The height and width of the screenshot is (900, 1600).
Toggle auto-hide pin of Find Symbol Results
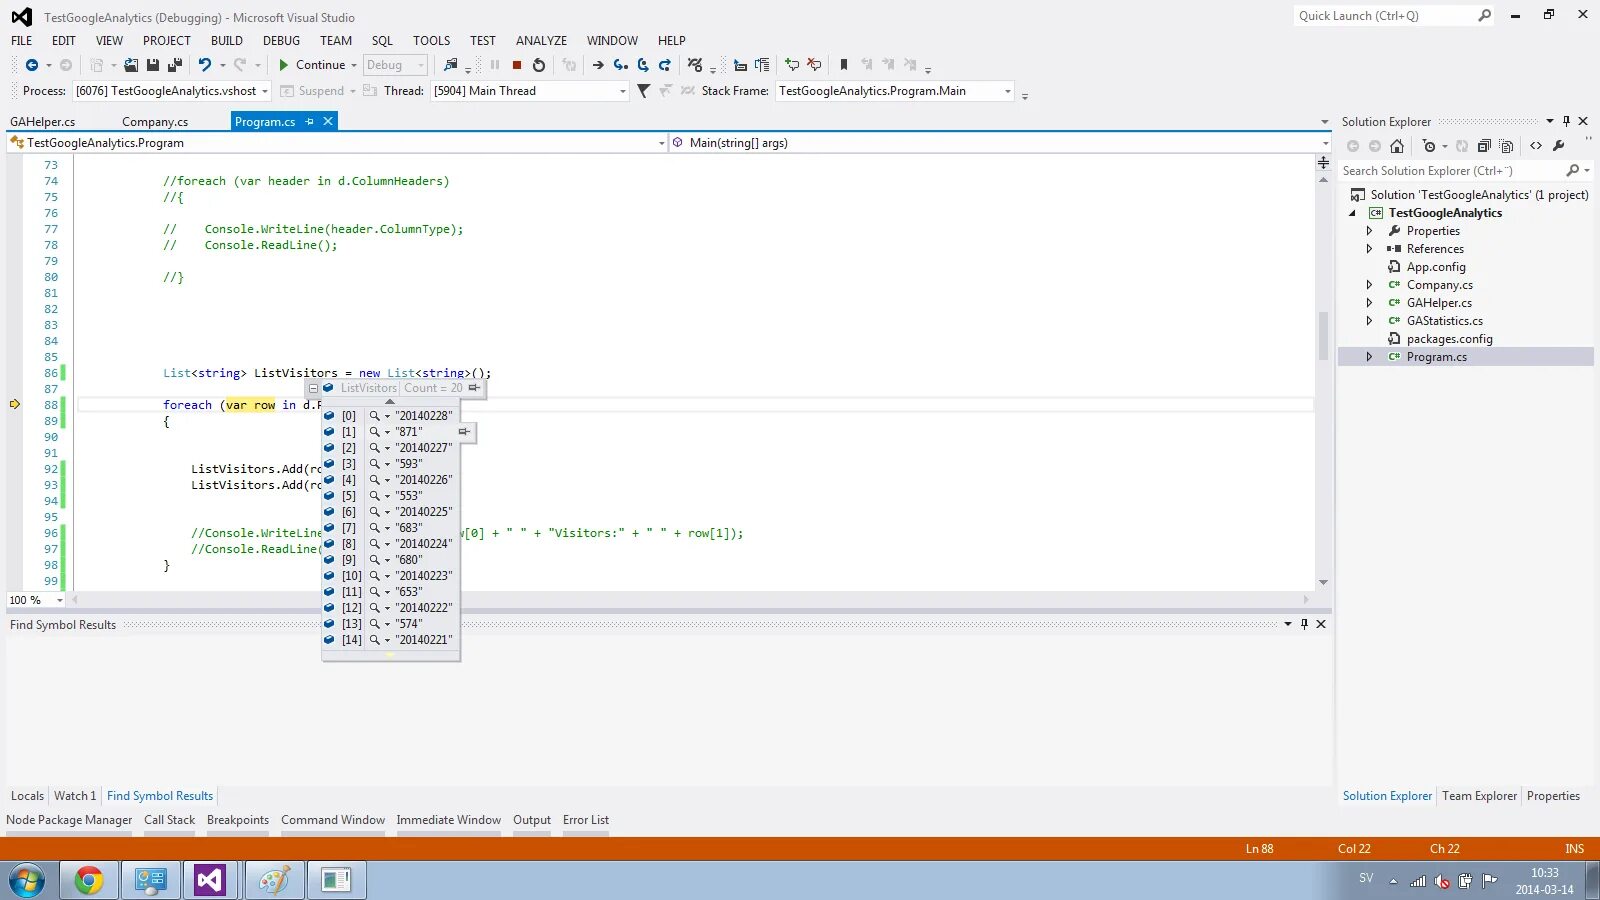click(x=1304, y=624)
